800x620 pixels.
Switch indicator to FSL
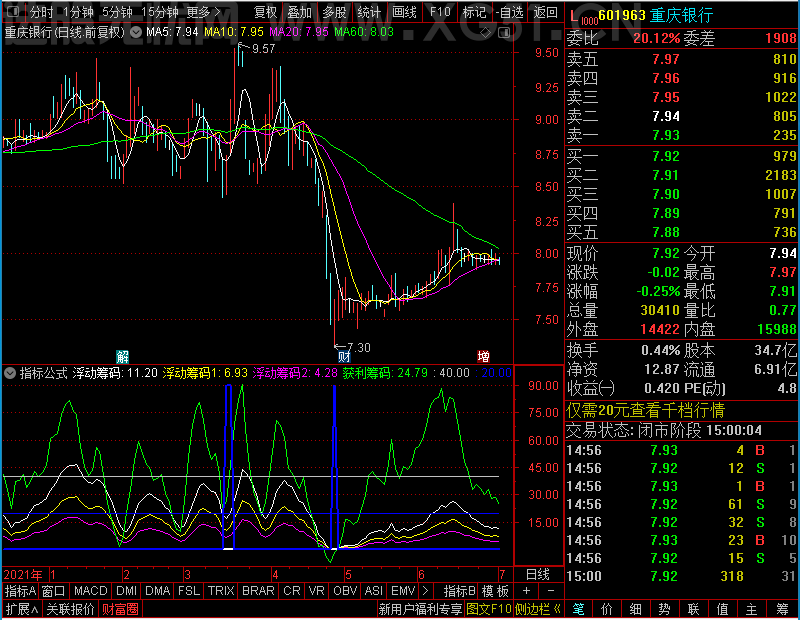coord(189,591)
